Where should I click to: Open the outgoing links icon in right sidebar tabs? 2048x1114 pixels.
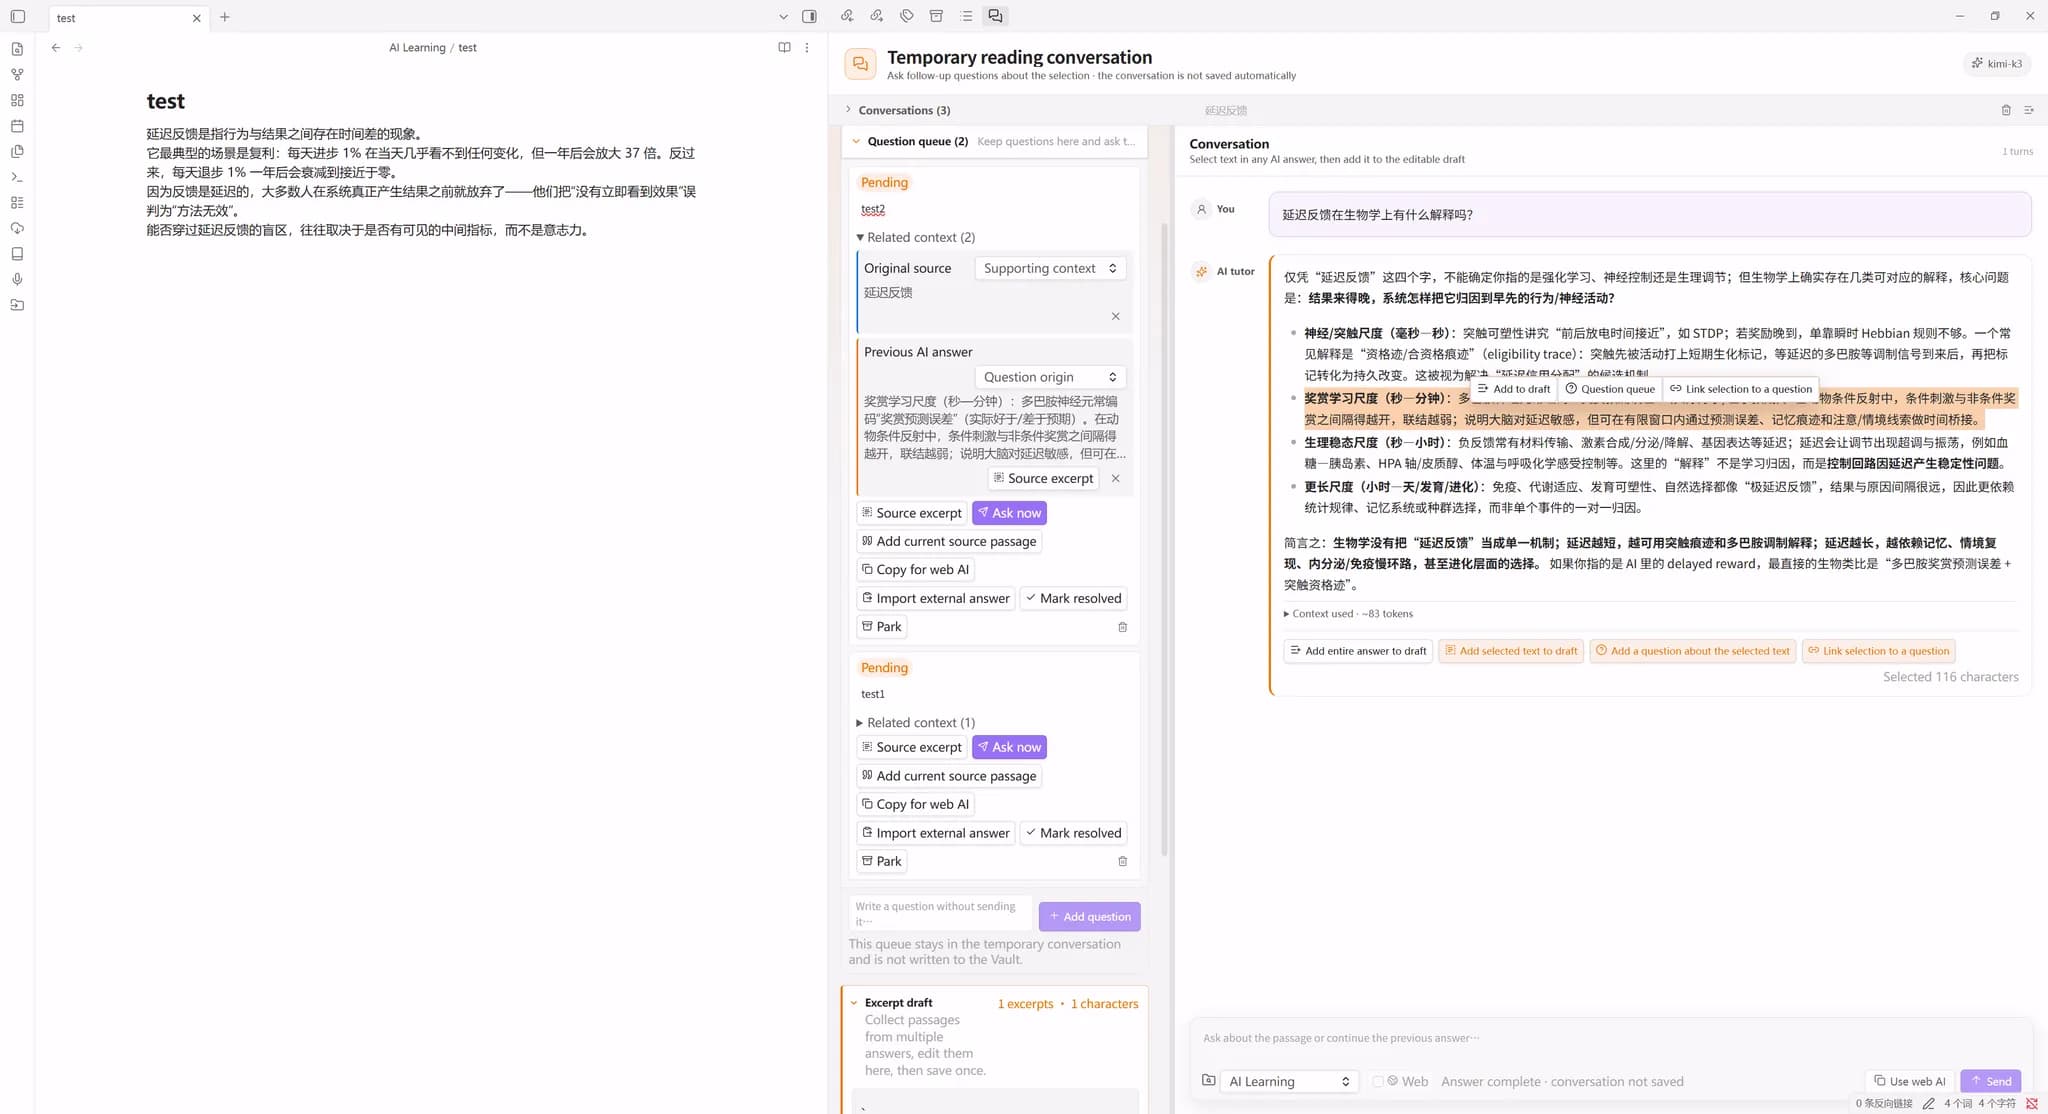[x=877, y=16]
